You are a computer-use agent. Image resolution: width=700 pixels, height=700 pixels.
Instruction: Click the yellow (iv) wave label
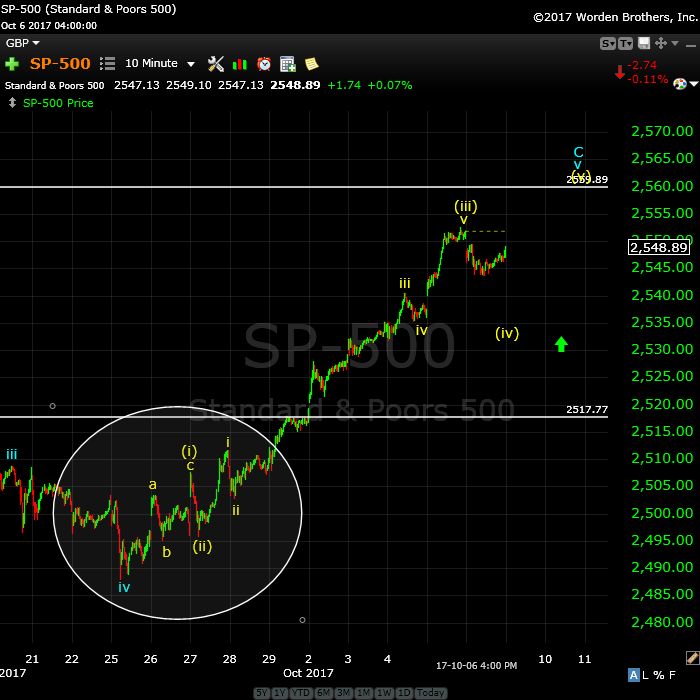pos(507,333)
